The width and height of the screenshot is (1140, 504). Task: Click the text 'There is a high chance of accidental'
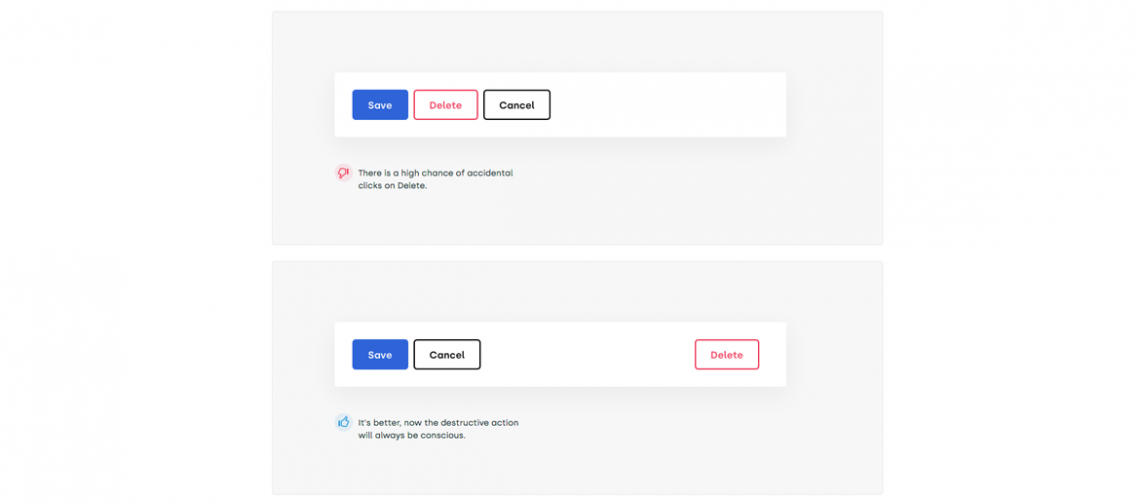(435, 173)
